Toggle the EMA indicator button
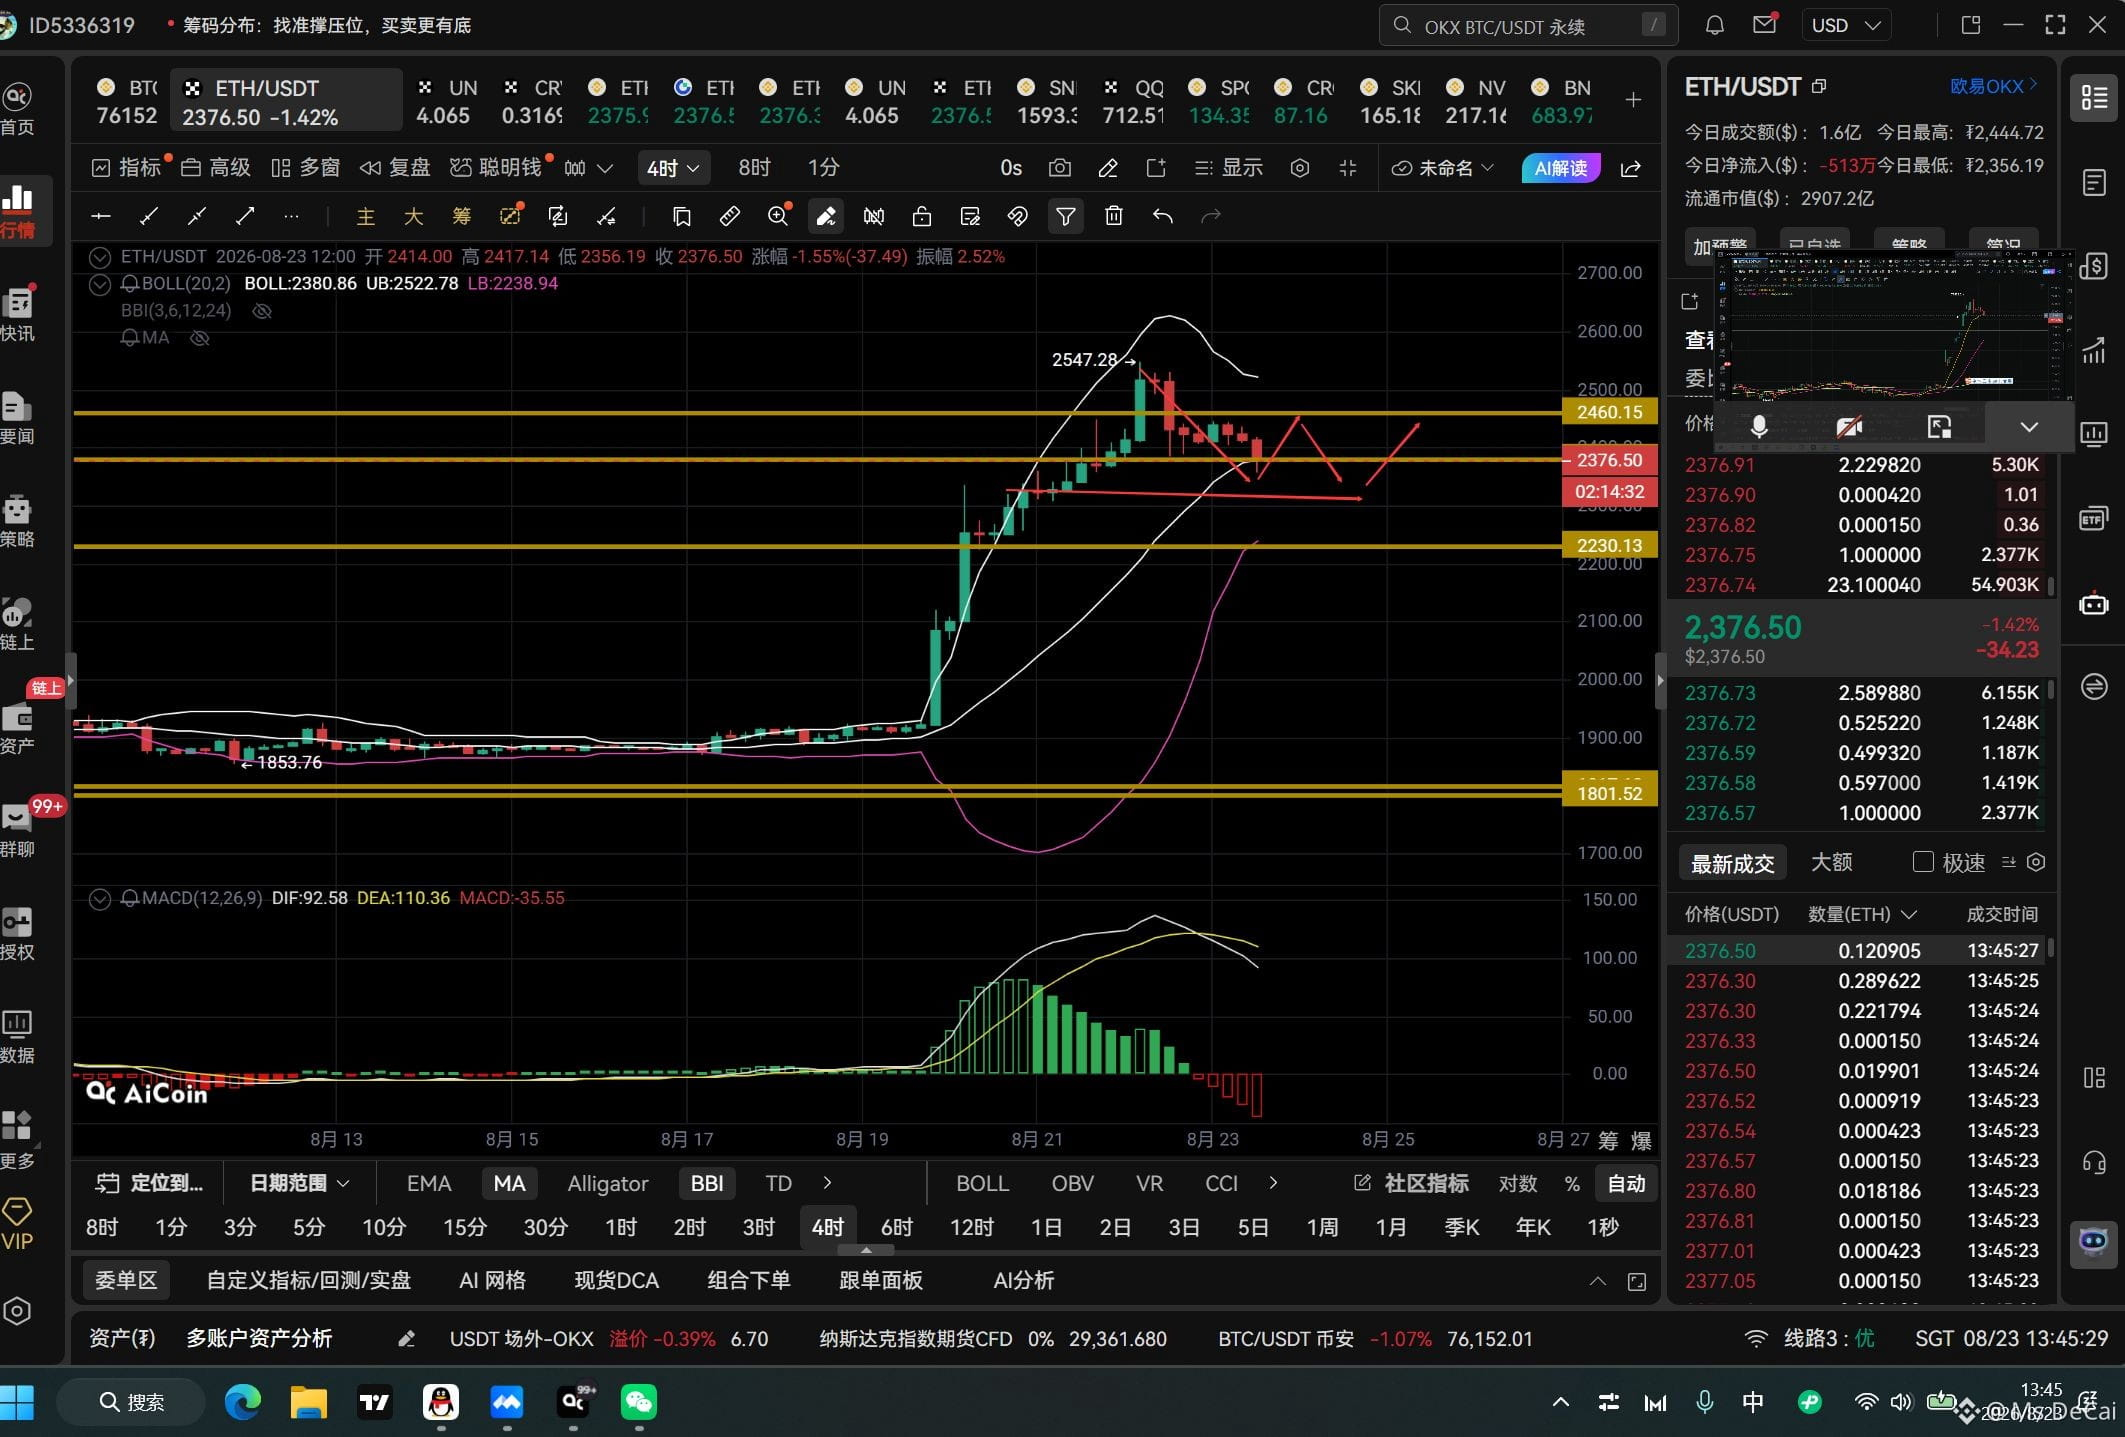The image size is (2125, 1437). pyautogui.click(x=429, y=1184)
